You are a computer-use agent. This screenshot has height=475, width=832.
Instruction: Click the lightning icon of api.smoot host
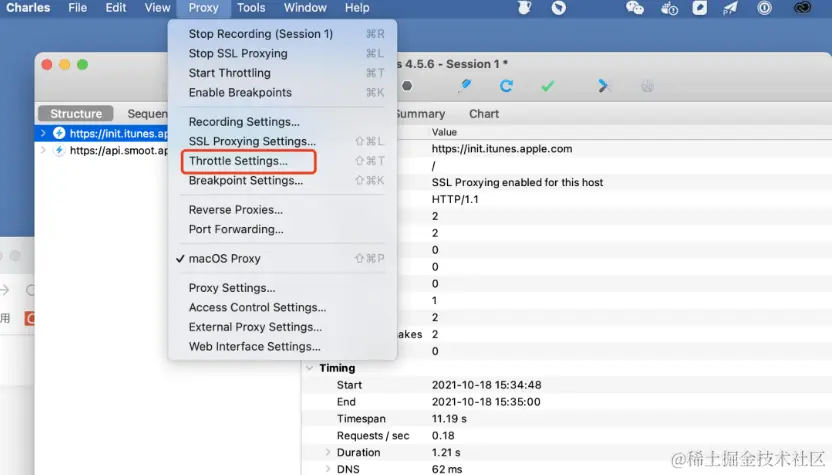coord(59,151)
